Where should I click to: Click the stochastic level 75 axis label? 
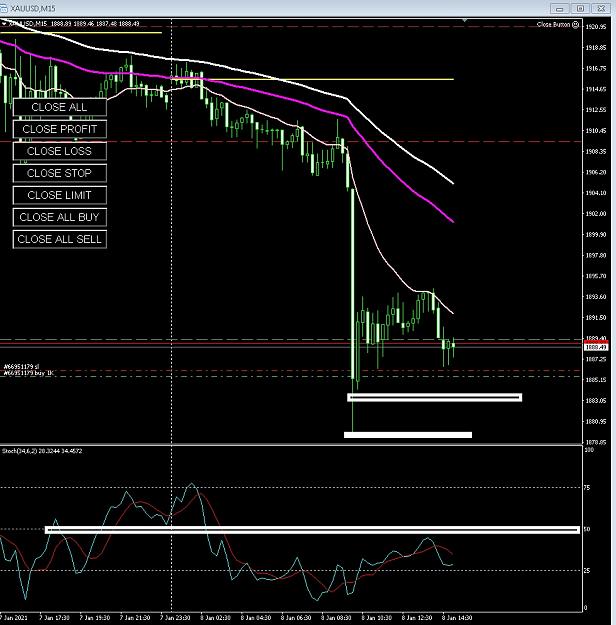(587, 487)
